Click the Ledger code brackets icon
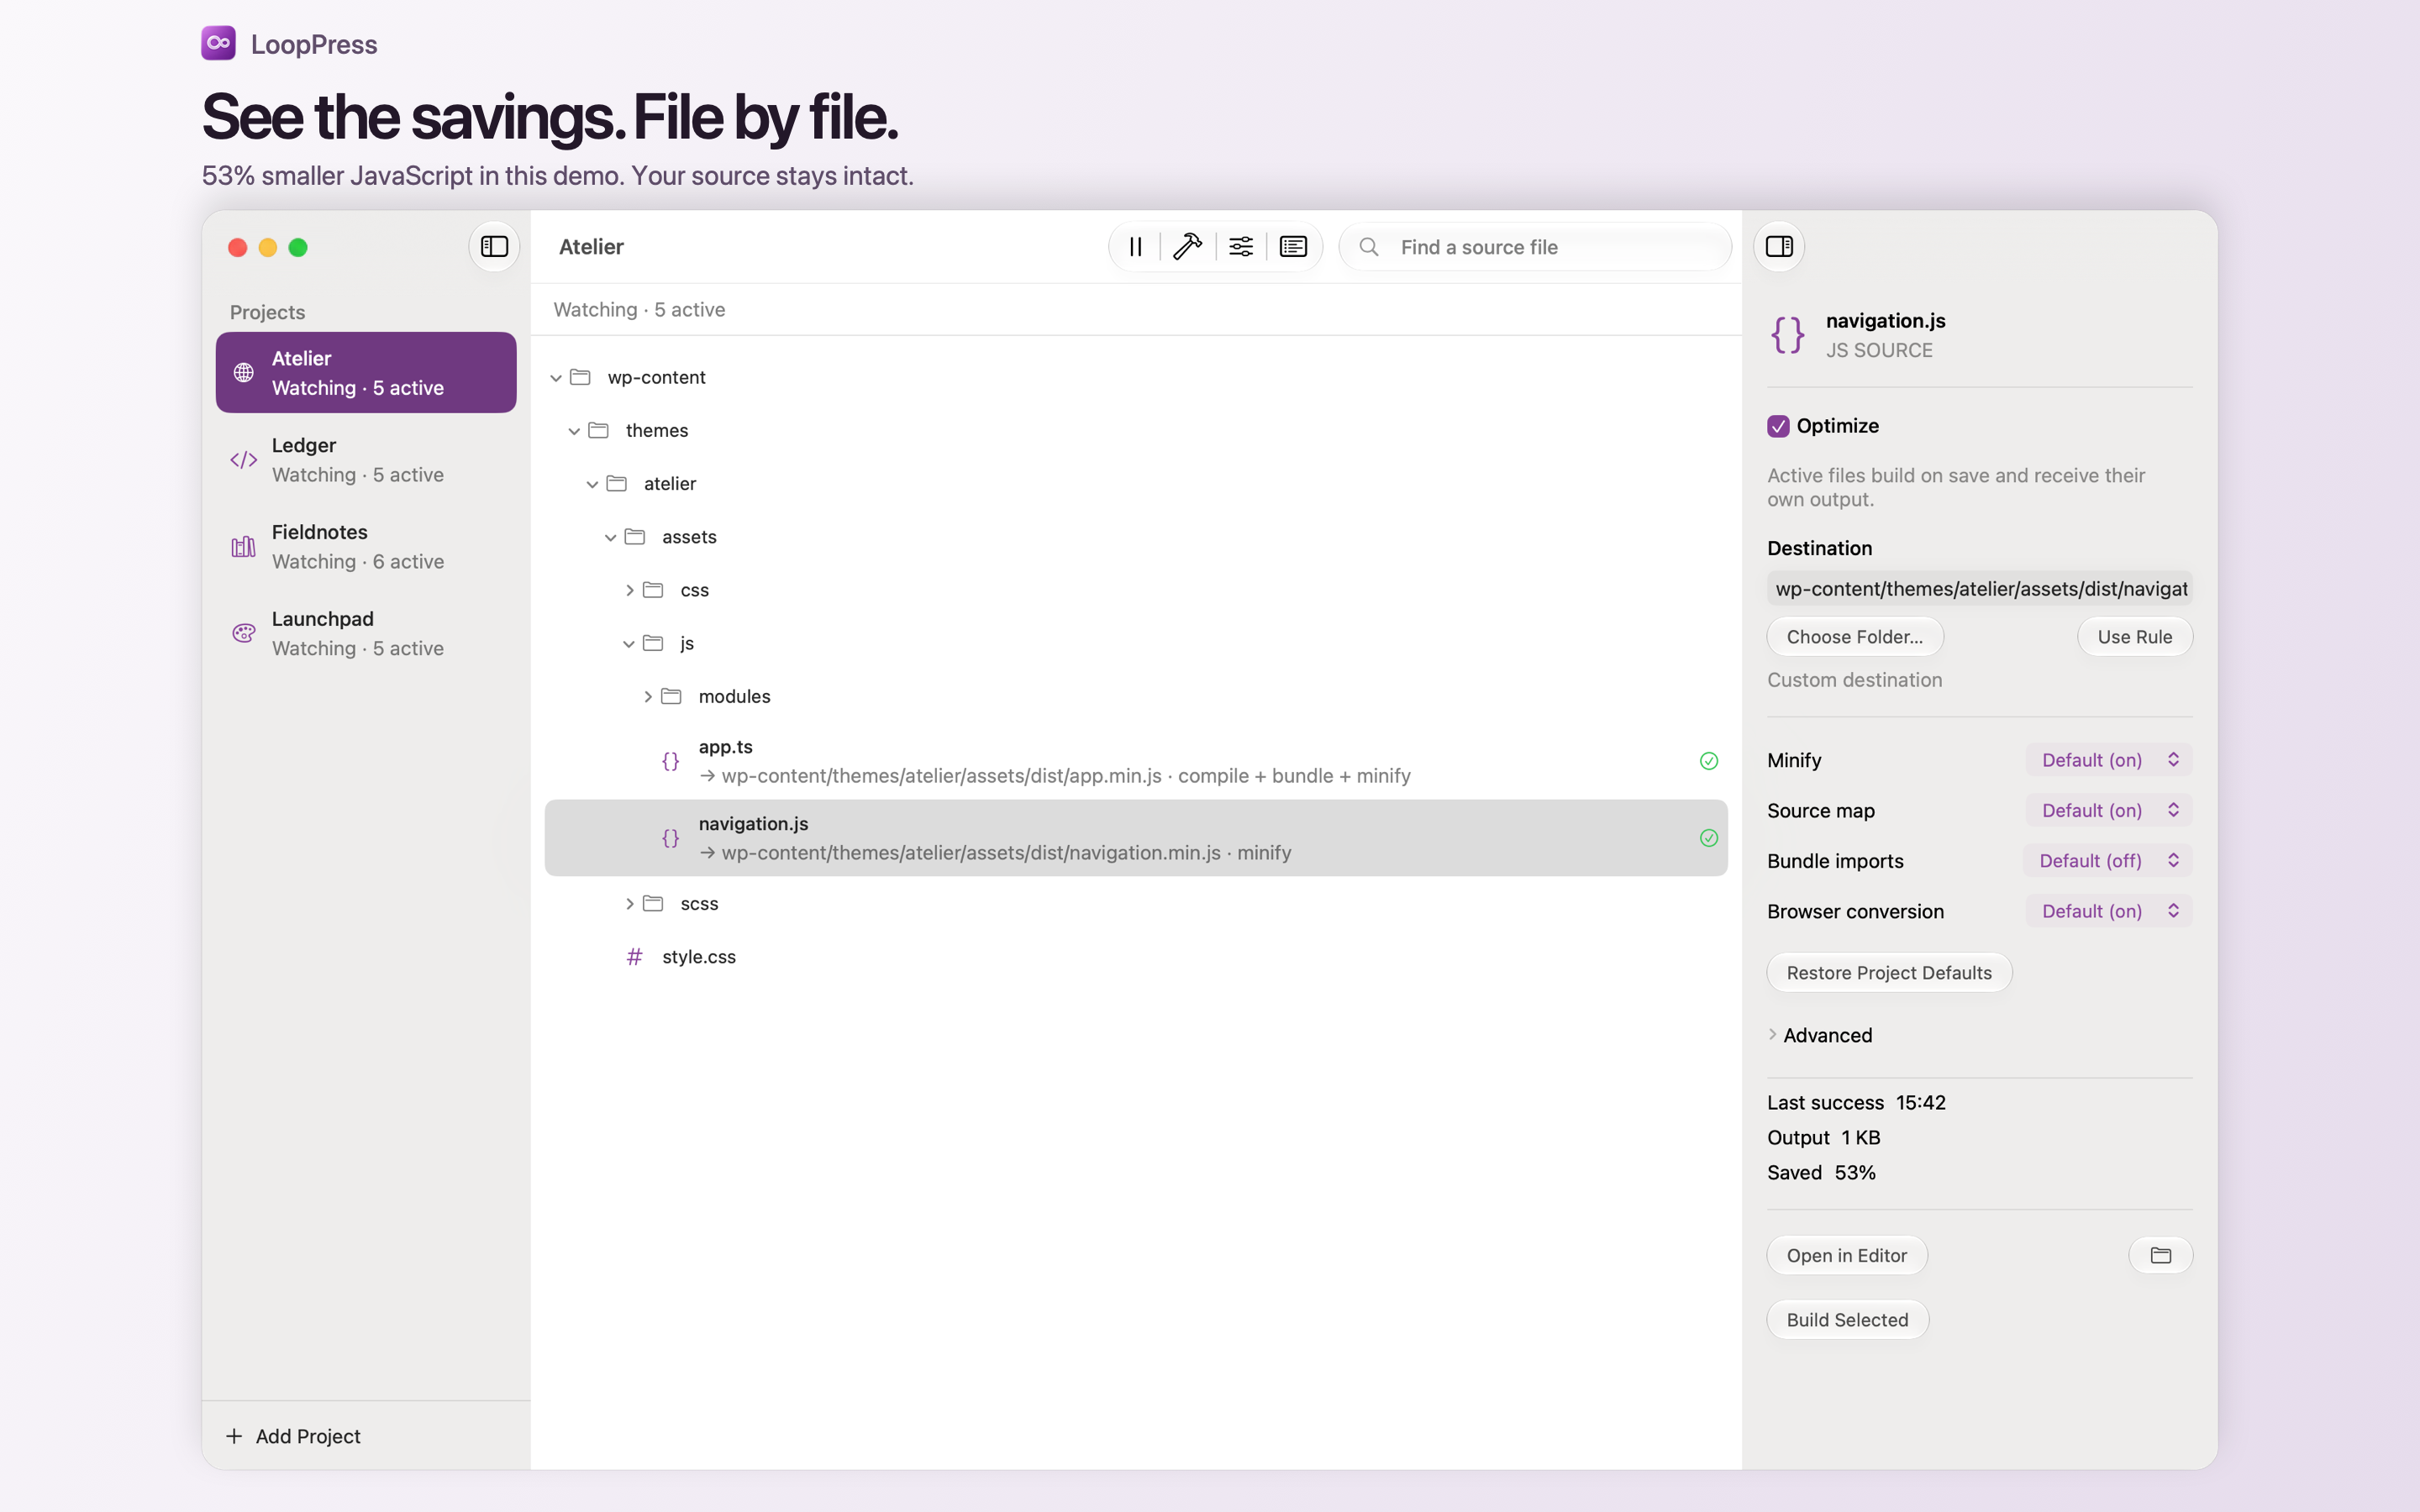This screenshot has height=1512, width=2420. tap(243, 460)
